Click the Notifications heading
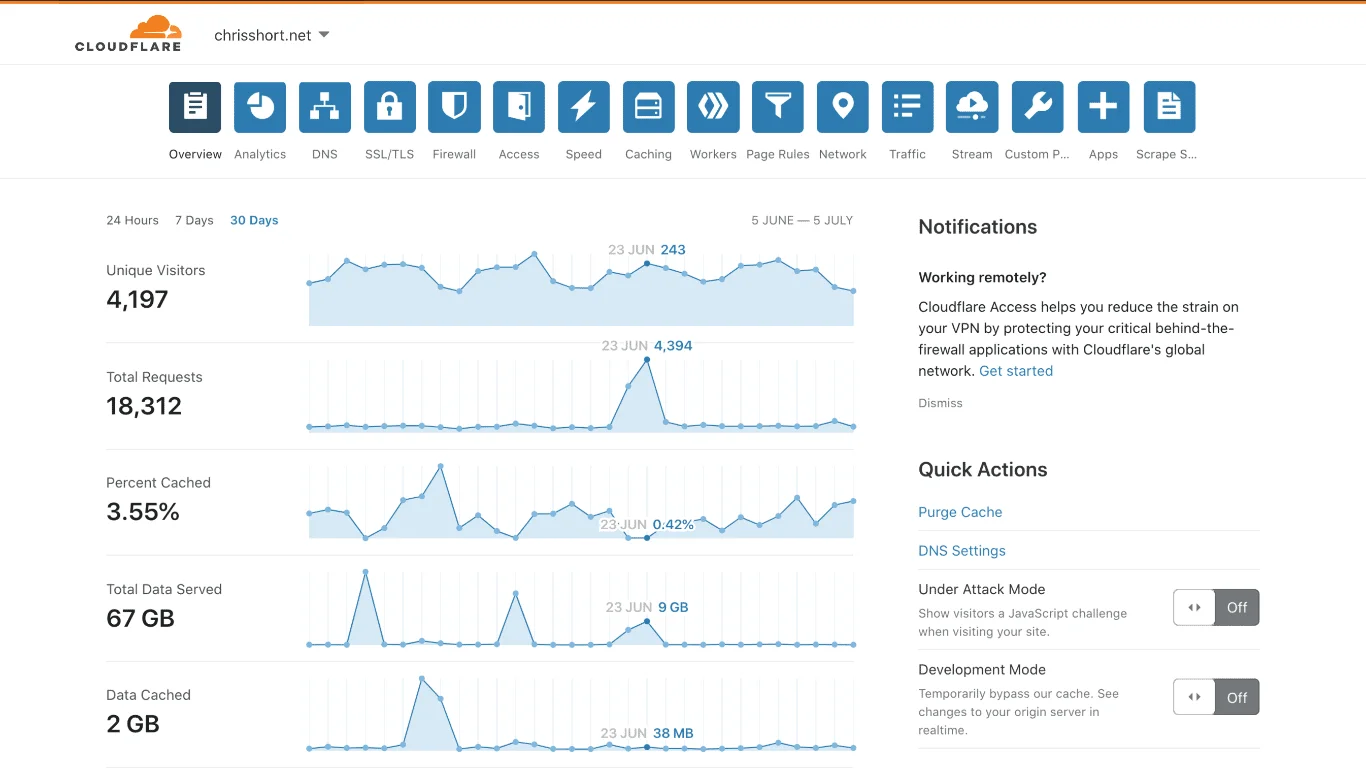Screen dimensions: 1366x769 tap(977, 227)
